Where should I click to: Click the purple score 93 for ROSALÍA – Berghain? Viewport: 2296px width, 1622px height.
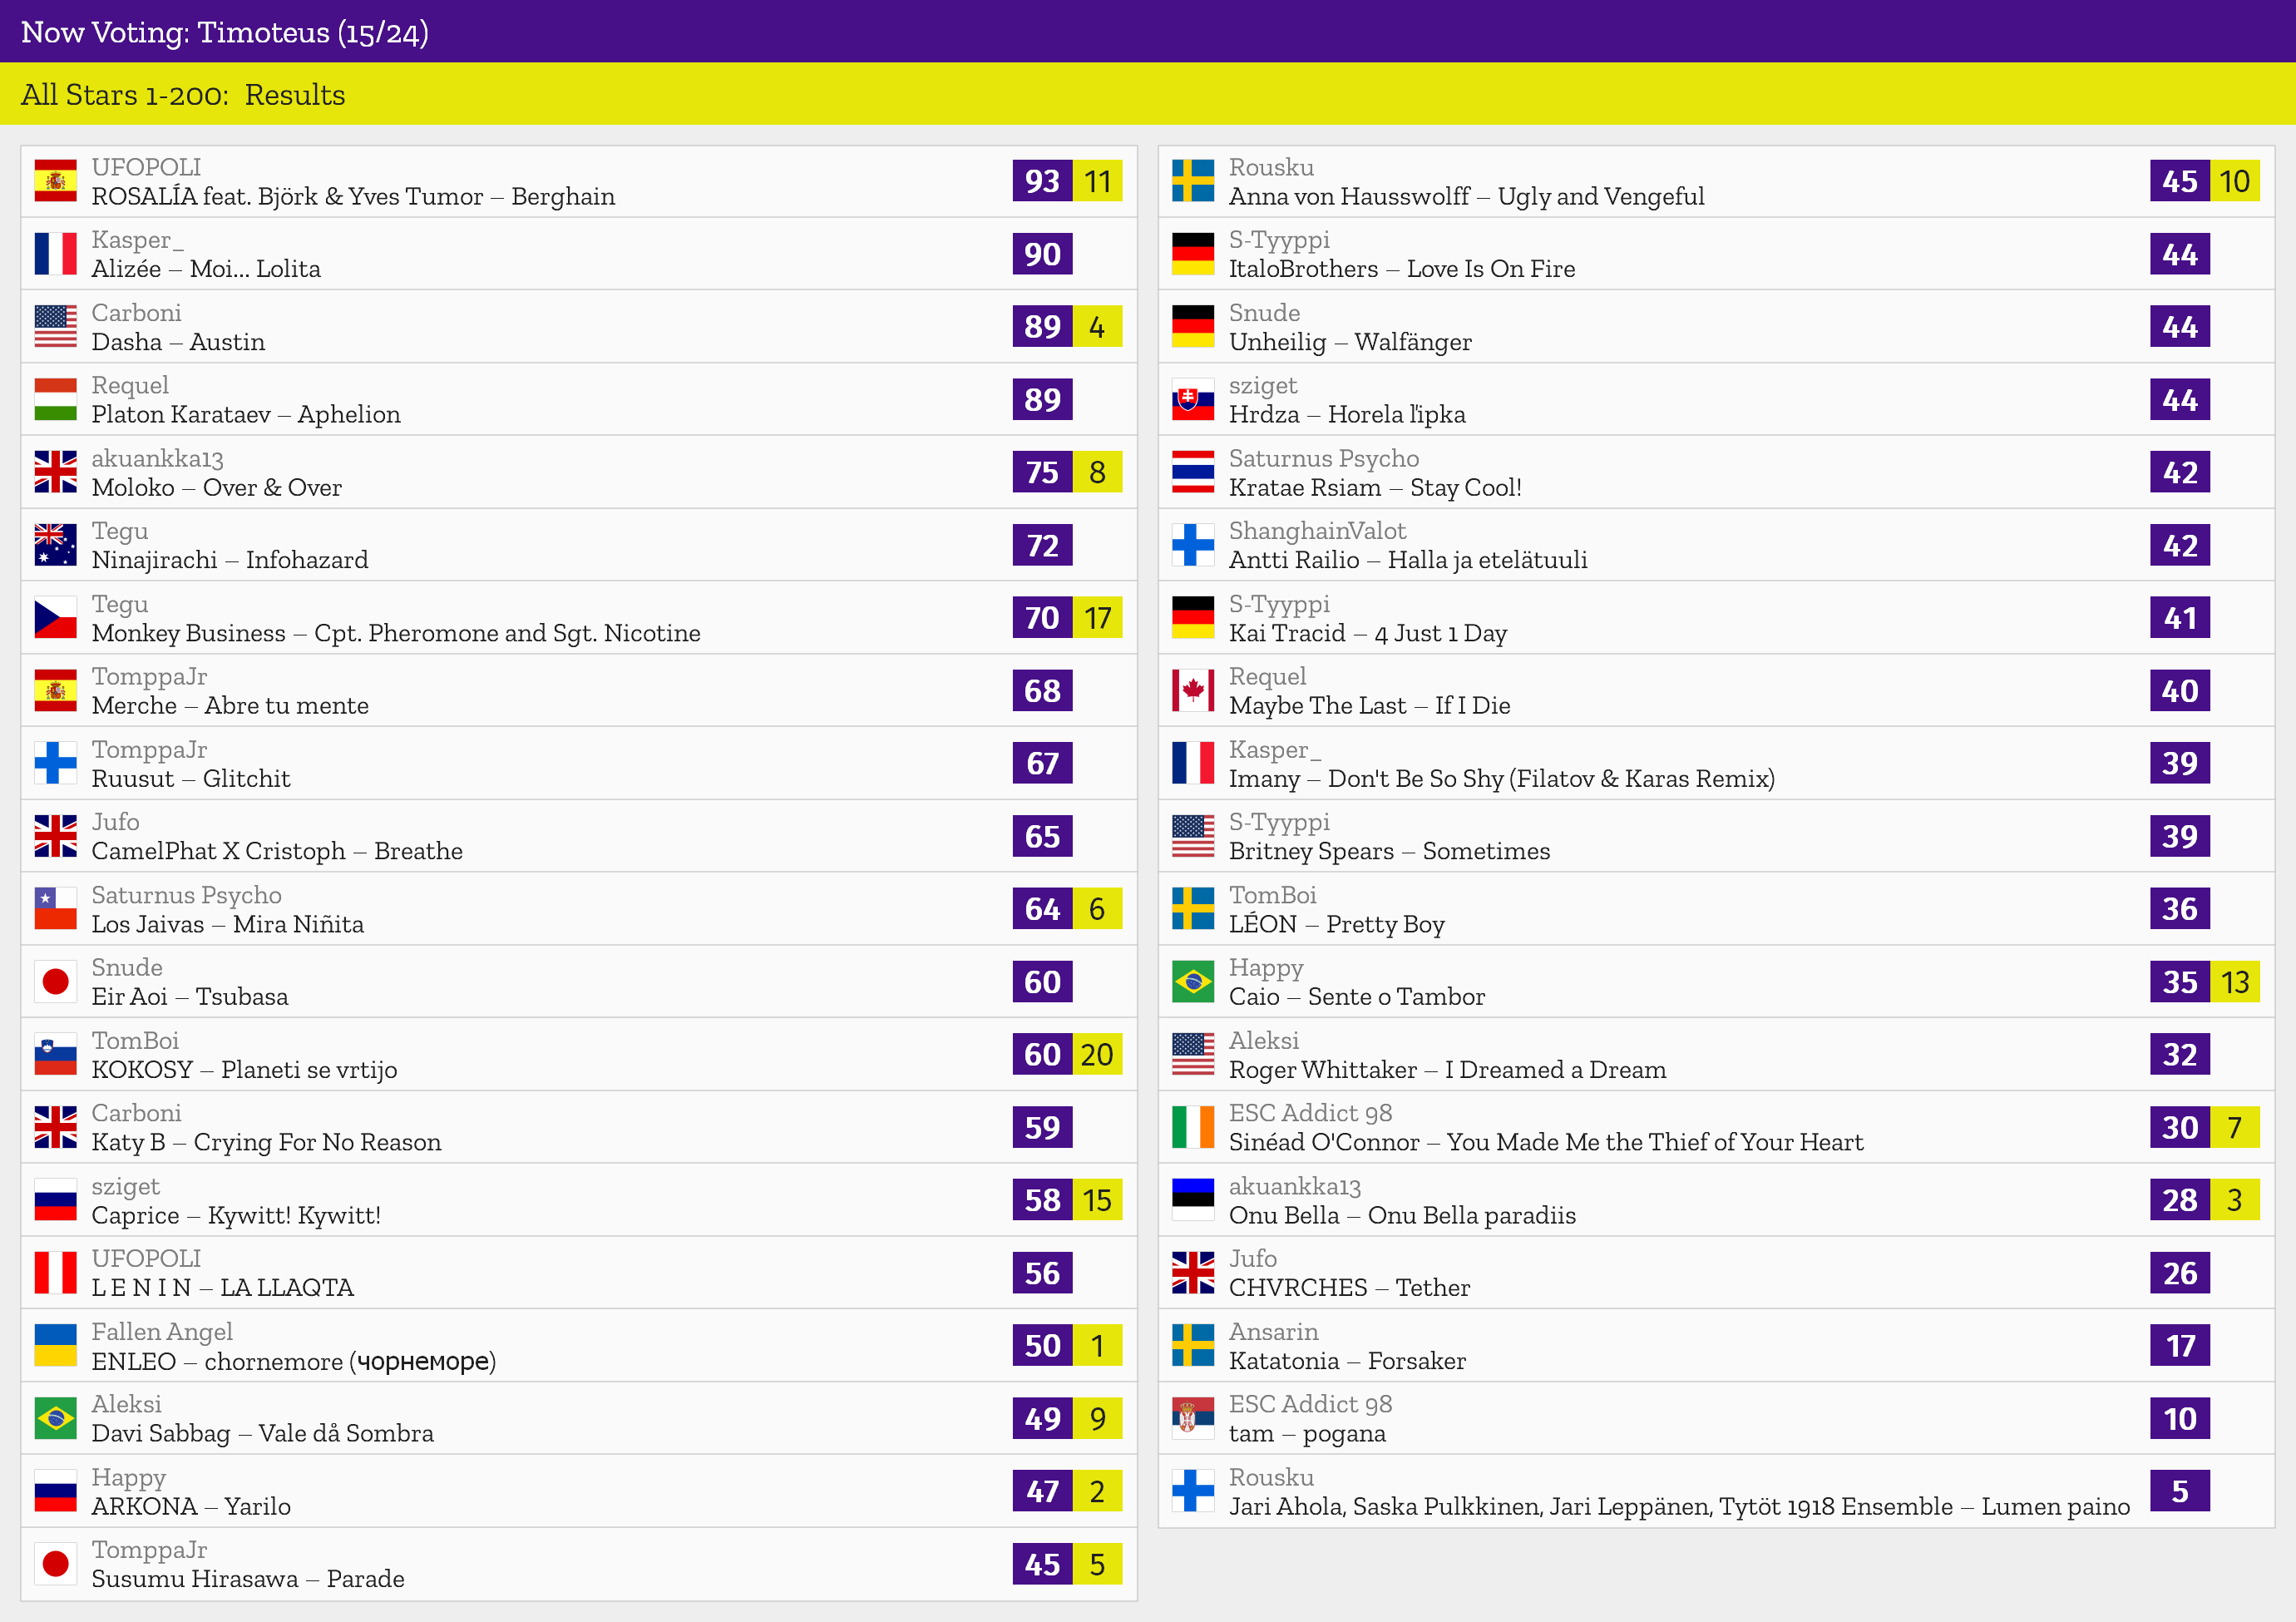(x=1042, y=181)
